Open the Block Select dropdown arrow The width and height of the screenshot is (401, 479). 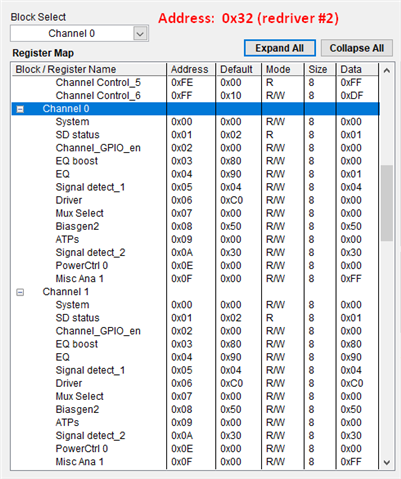pos(140,34)
